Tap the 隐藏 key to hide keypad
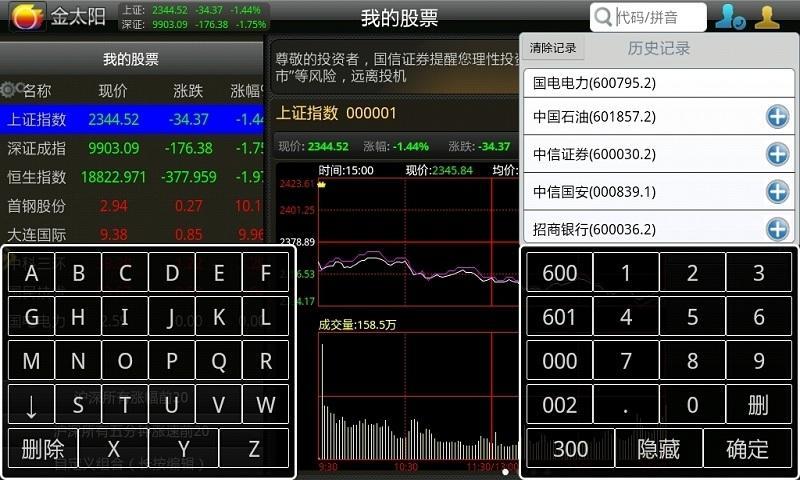The width and height of the screenshot is (800, 480). click(659, 449)
